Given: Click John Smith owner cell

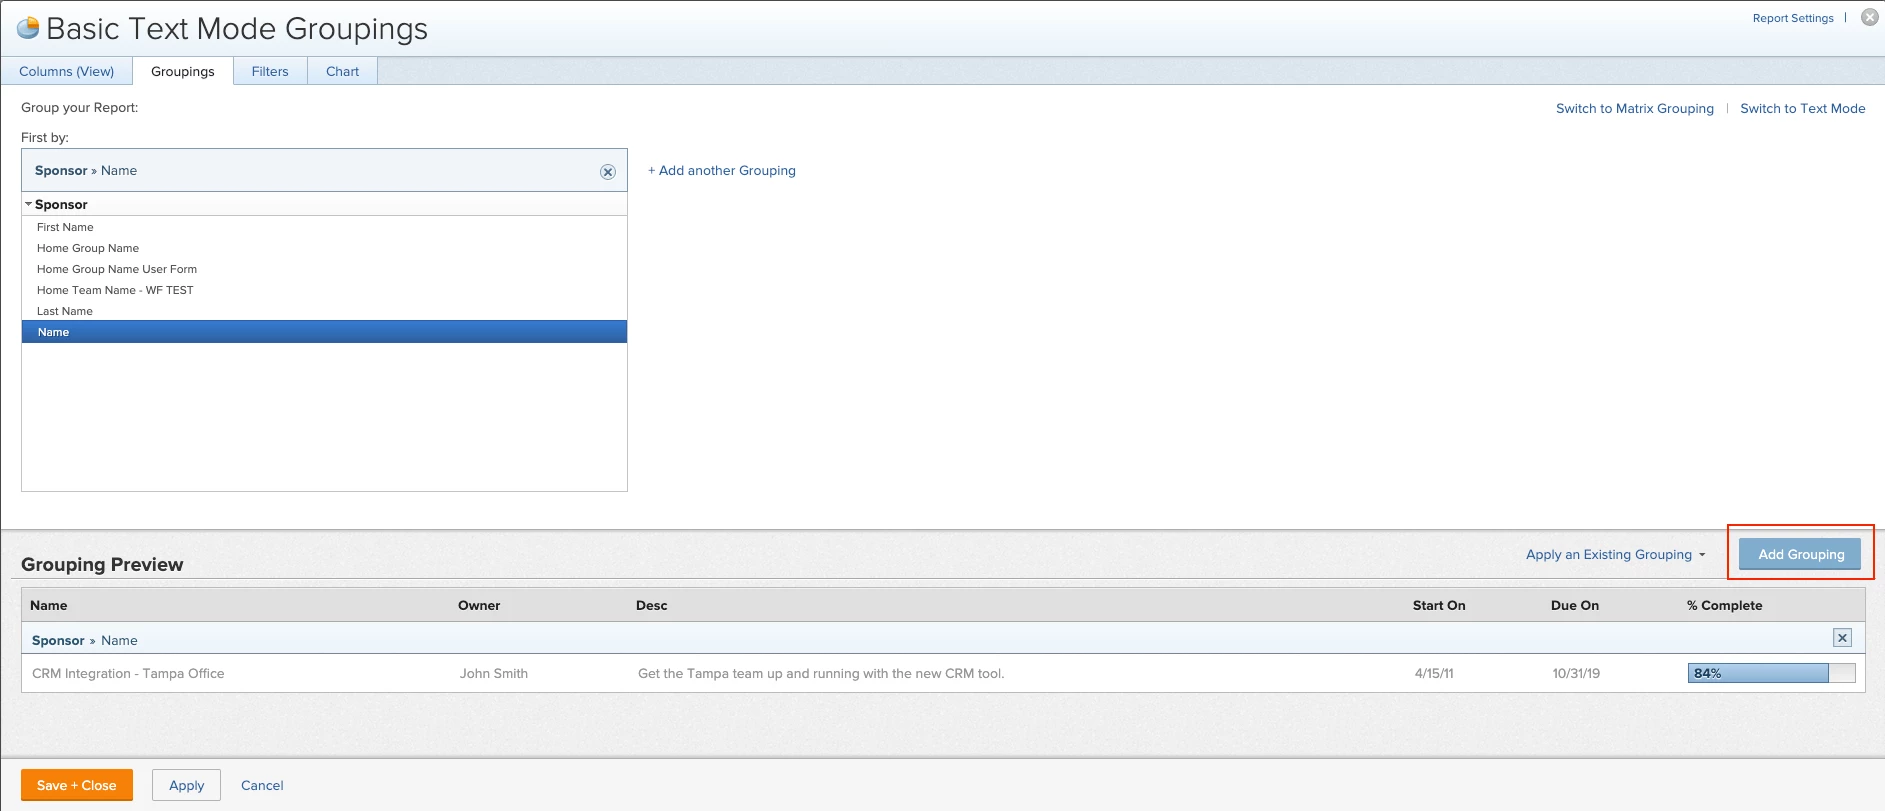Looking at the screenshot, I should (x=494, y=673).
